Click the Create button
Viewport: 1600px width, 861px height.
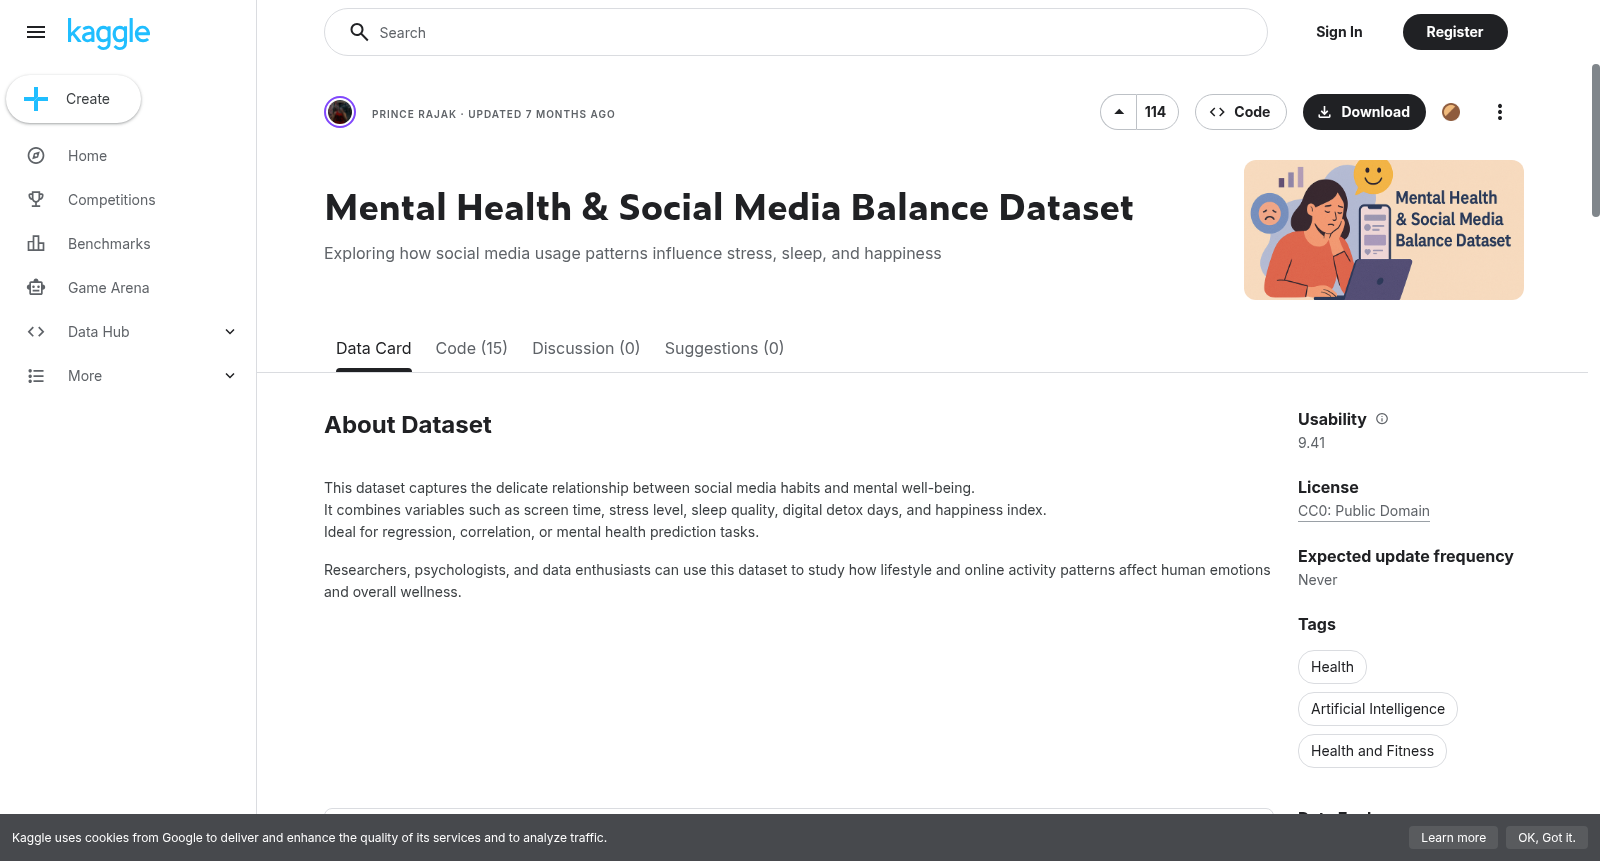click(74, 99)
